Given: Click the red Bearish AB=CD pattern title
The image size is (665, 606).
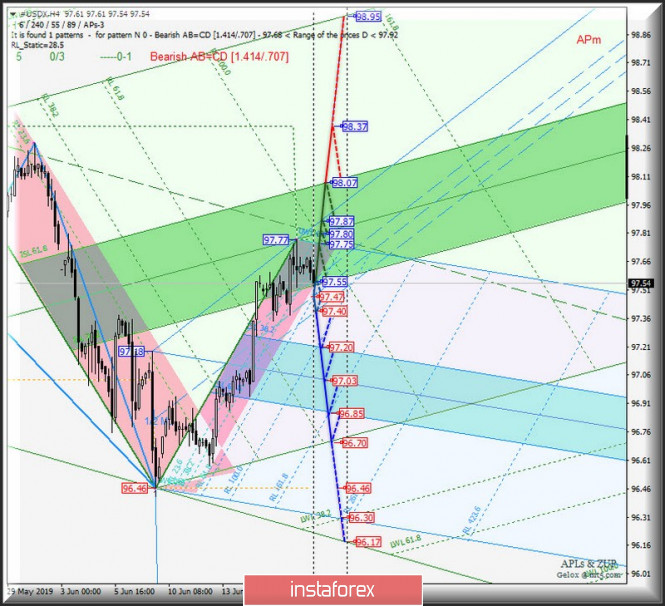Looking at the screenshot, I should tap(219, 56).
